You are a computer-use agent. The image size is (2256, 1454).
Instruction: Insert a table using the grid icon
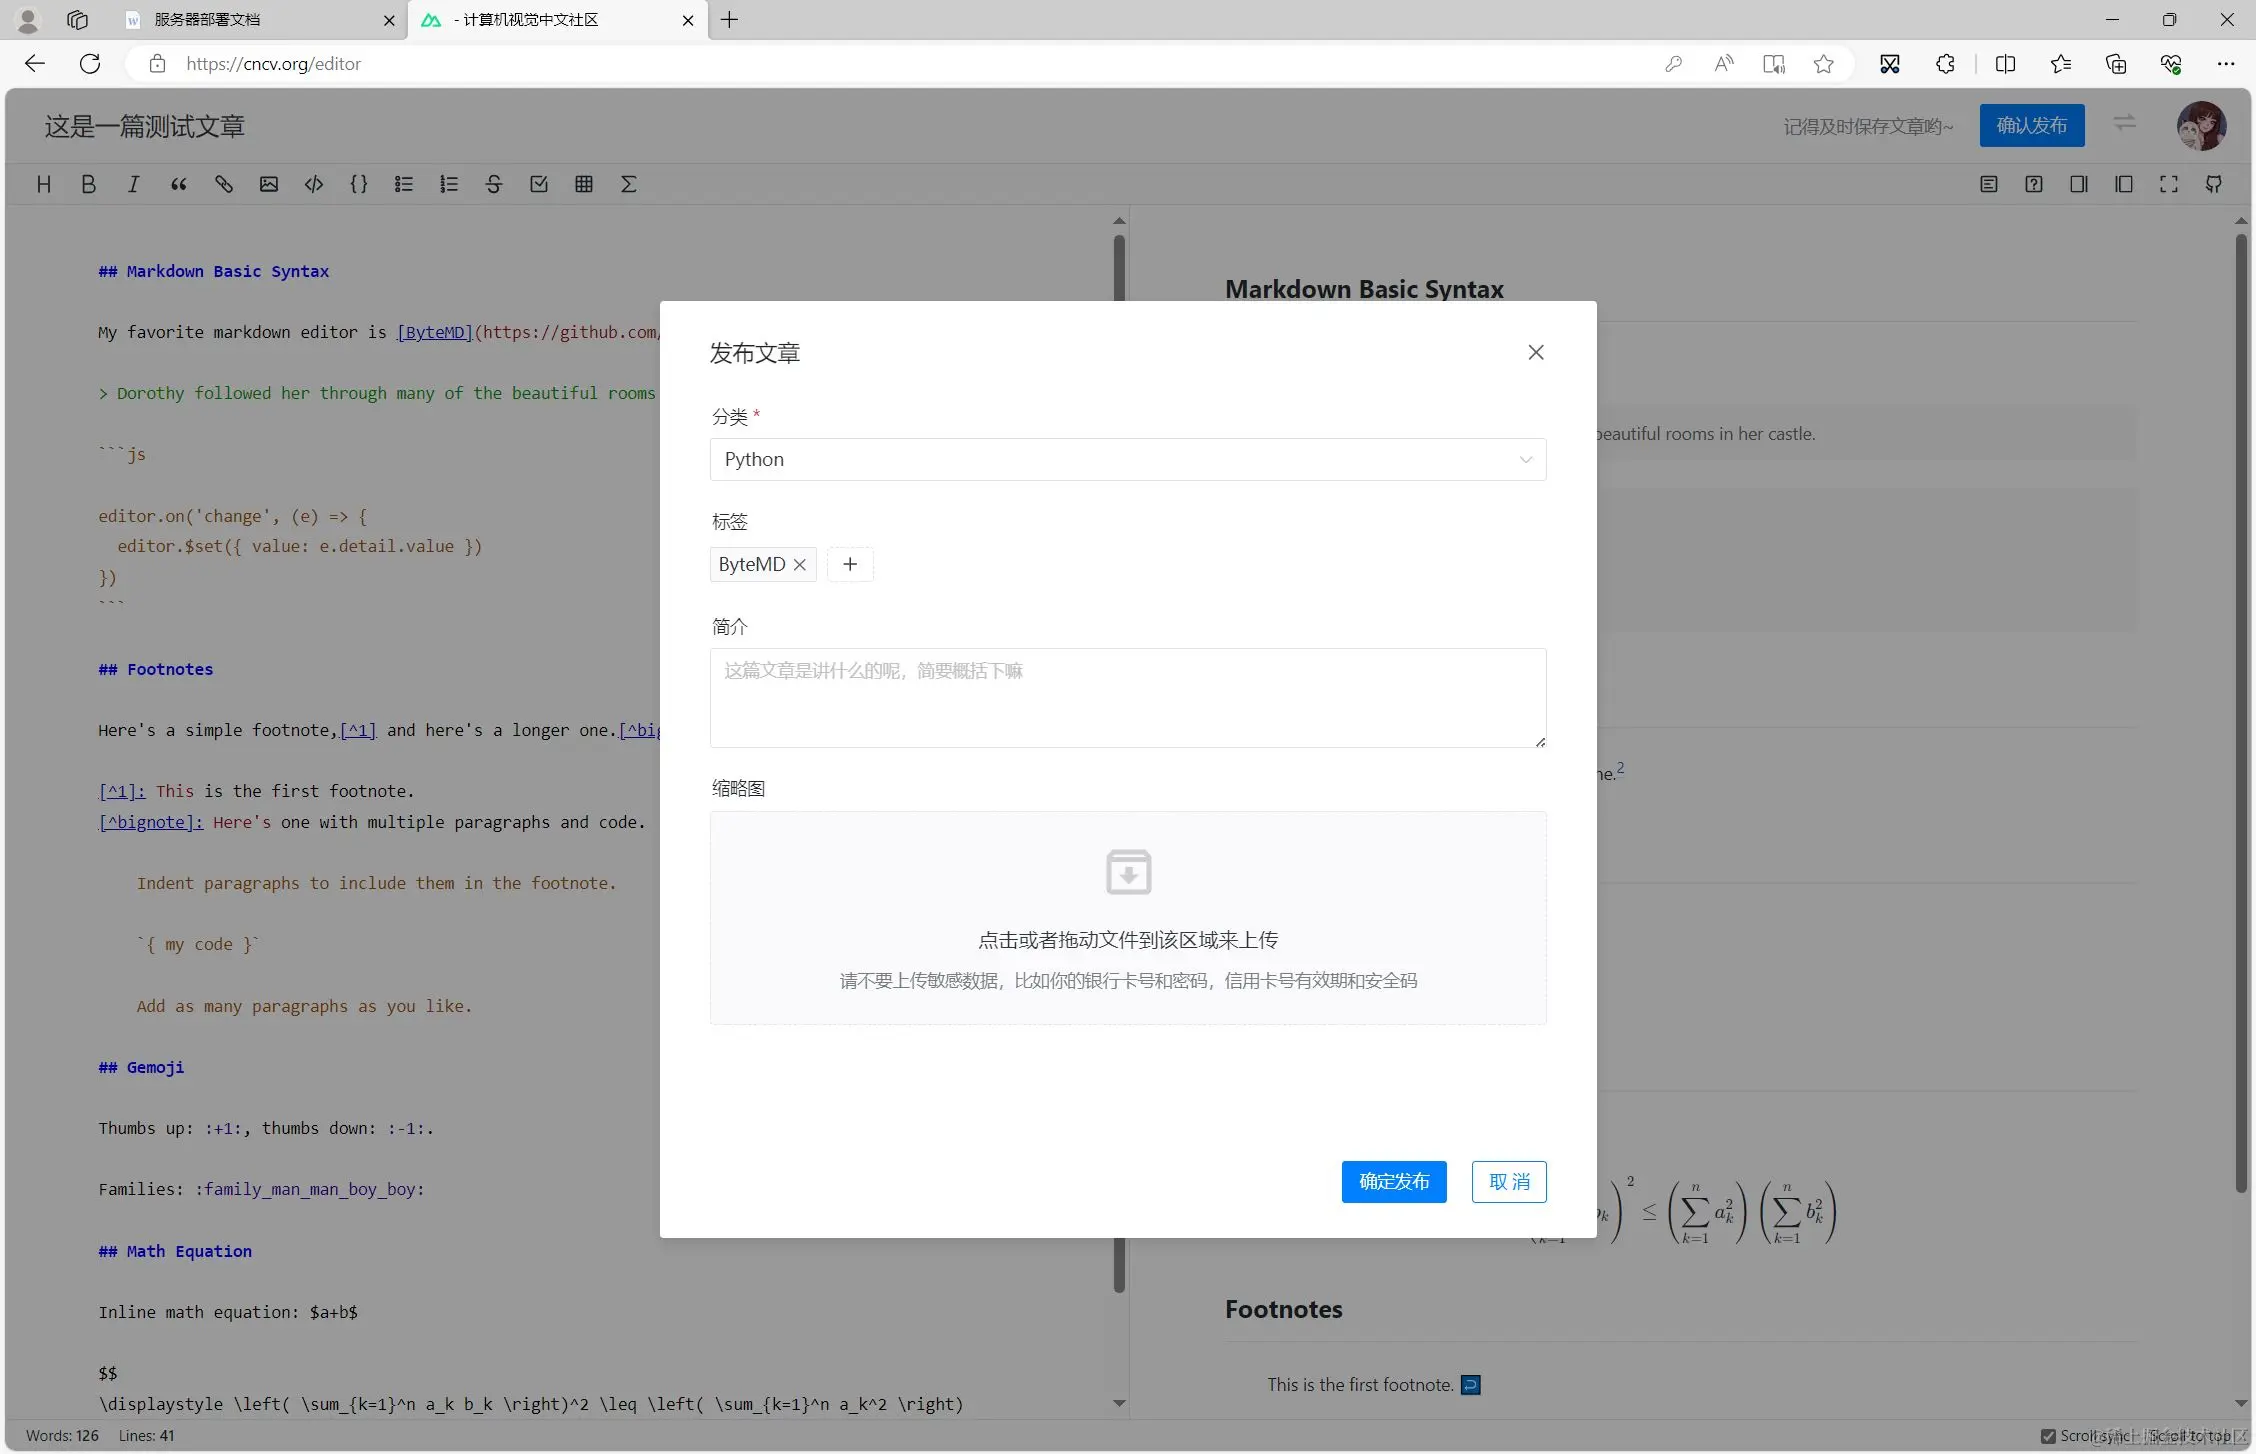pyautogui.click(x=584, y=184)
